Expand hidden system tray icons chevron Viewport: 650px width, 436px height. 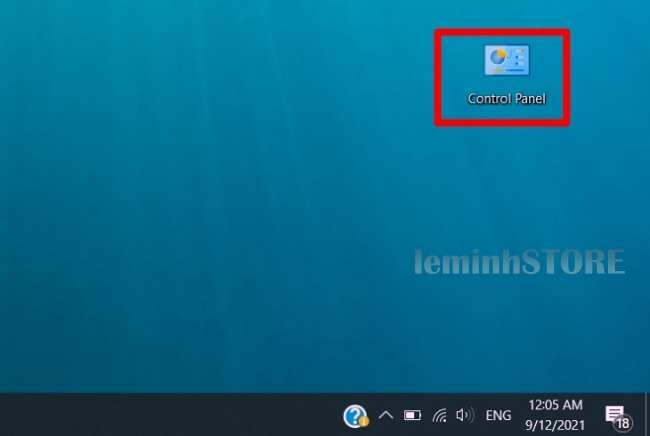point(386,414)
